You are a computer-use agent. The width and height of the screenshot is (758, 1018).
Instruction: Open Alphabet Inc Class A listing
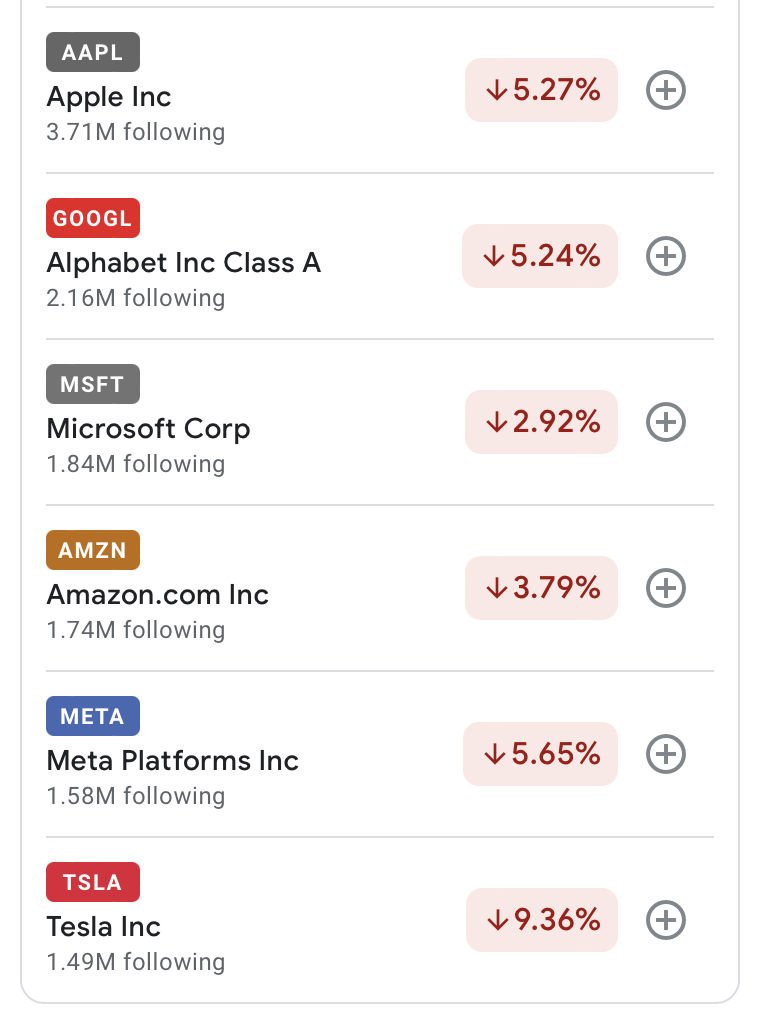[184, 263]
